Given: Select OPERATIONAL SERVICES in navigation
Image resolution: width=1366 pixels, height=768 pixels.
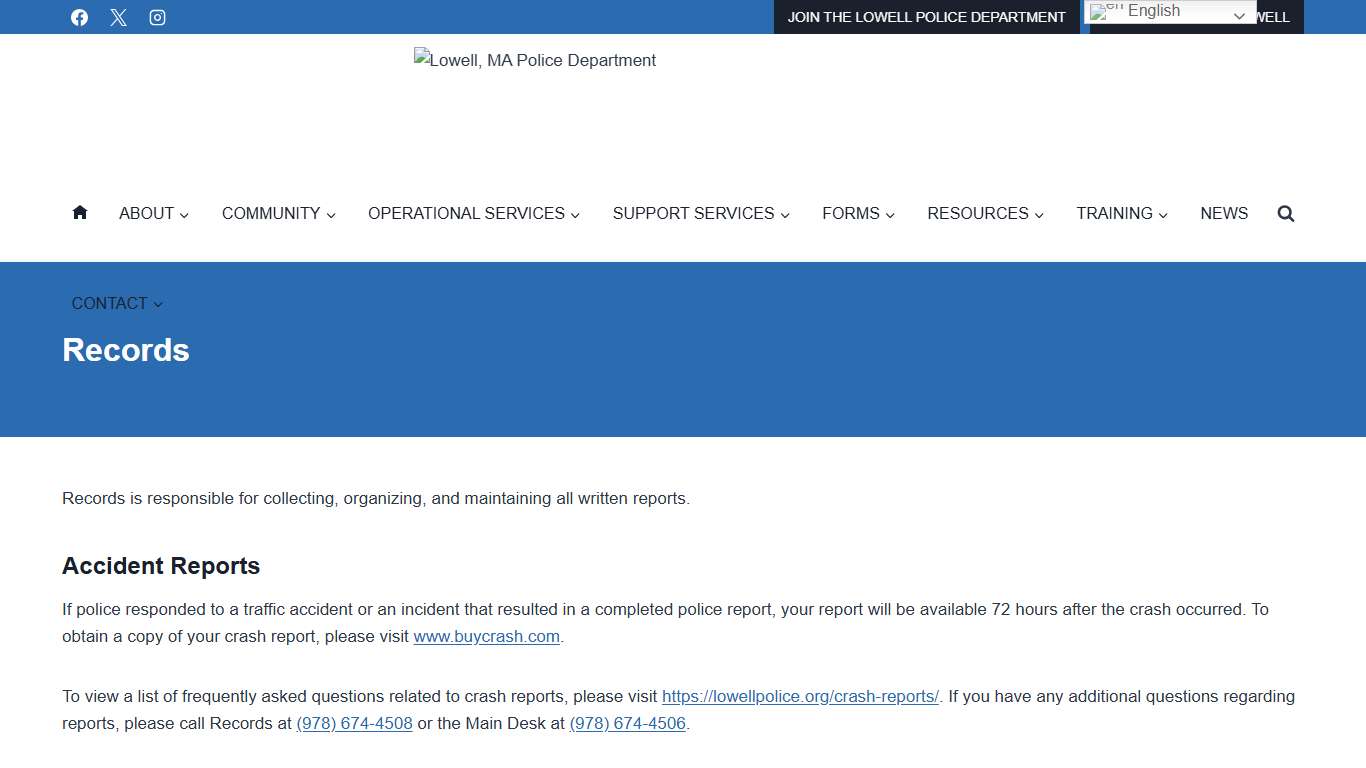Looking at the screenshot, I should [x=466, y=213].
